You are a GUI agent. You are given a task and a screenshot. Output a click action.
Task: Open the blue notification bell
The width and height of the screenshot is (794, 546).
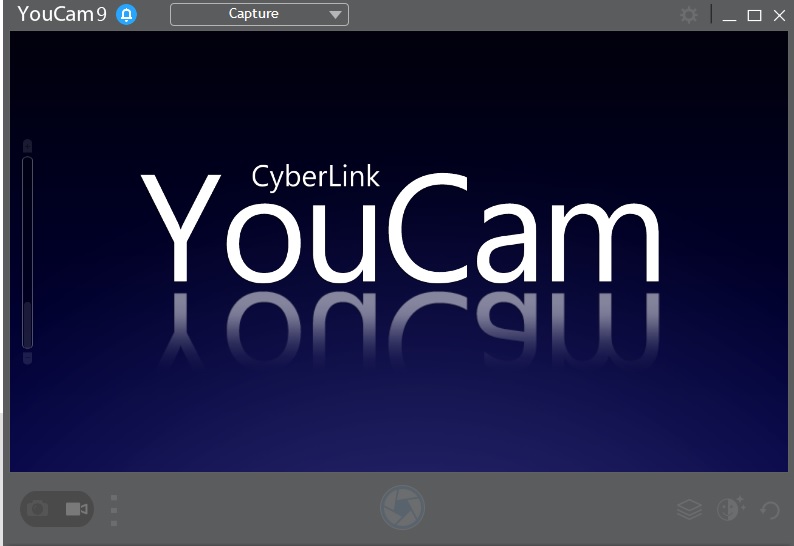[126, 15]
